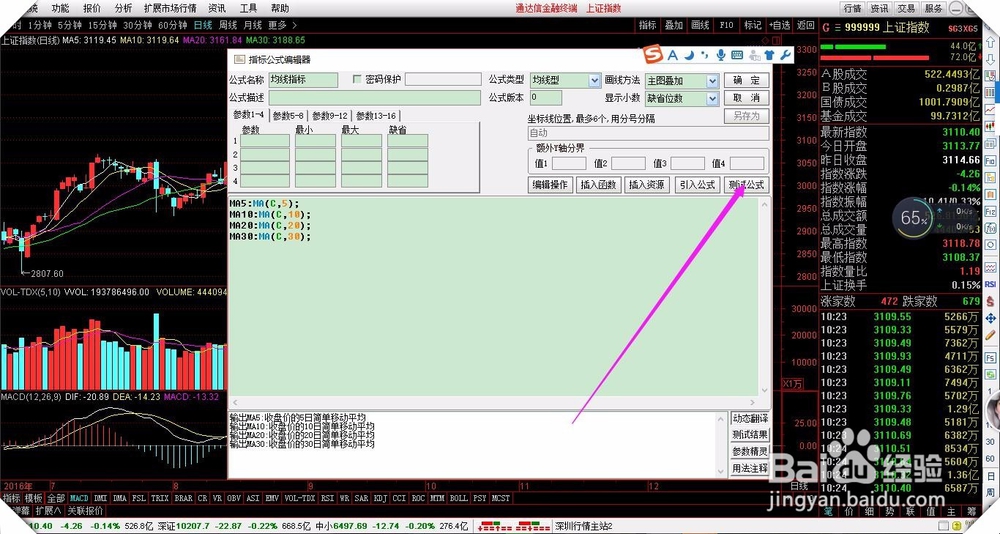
Task: Click the 插入函数 button
Action: click(598, 185)
